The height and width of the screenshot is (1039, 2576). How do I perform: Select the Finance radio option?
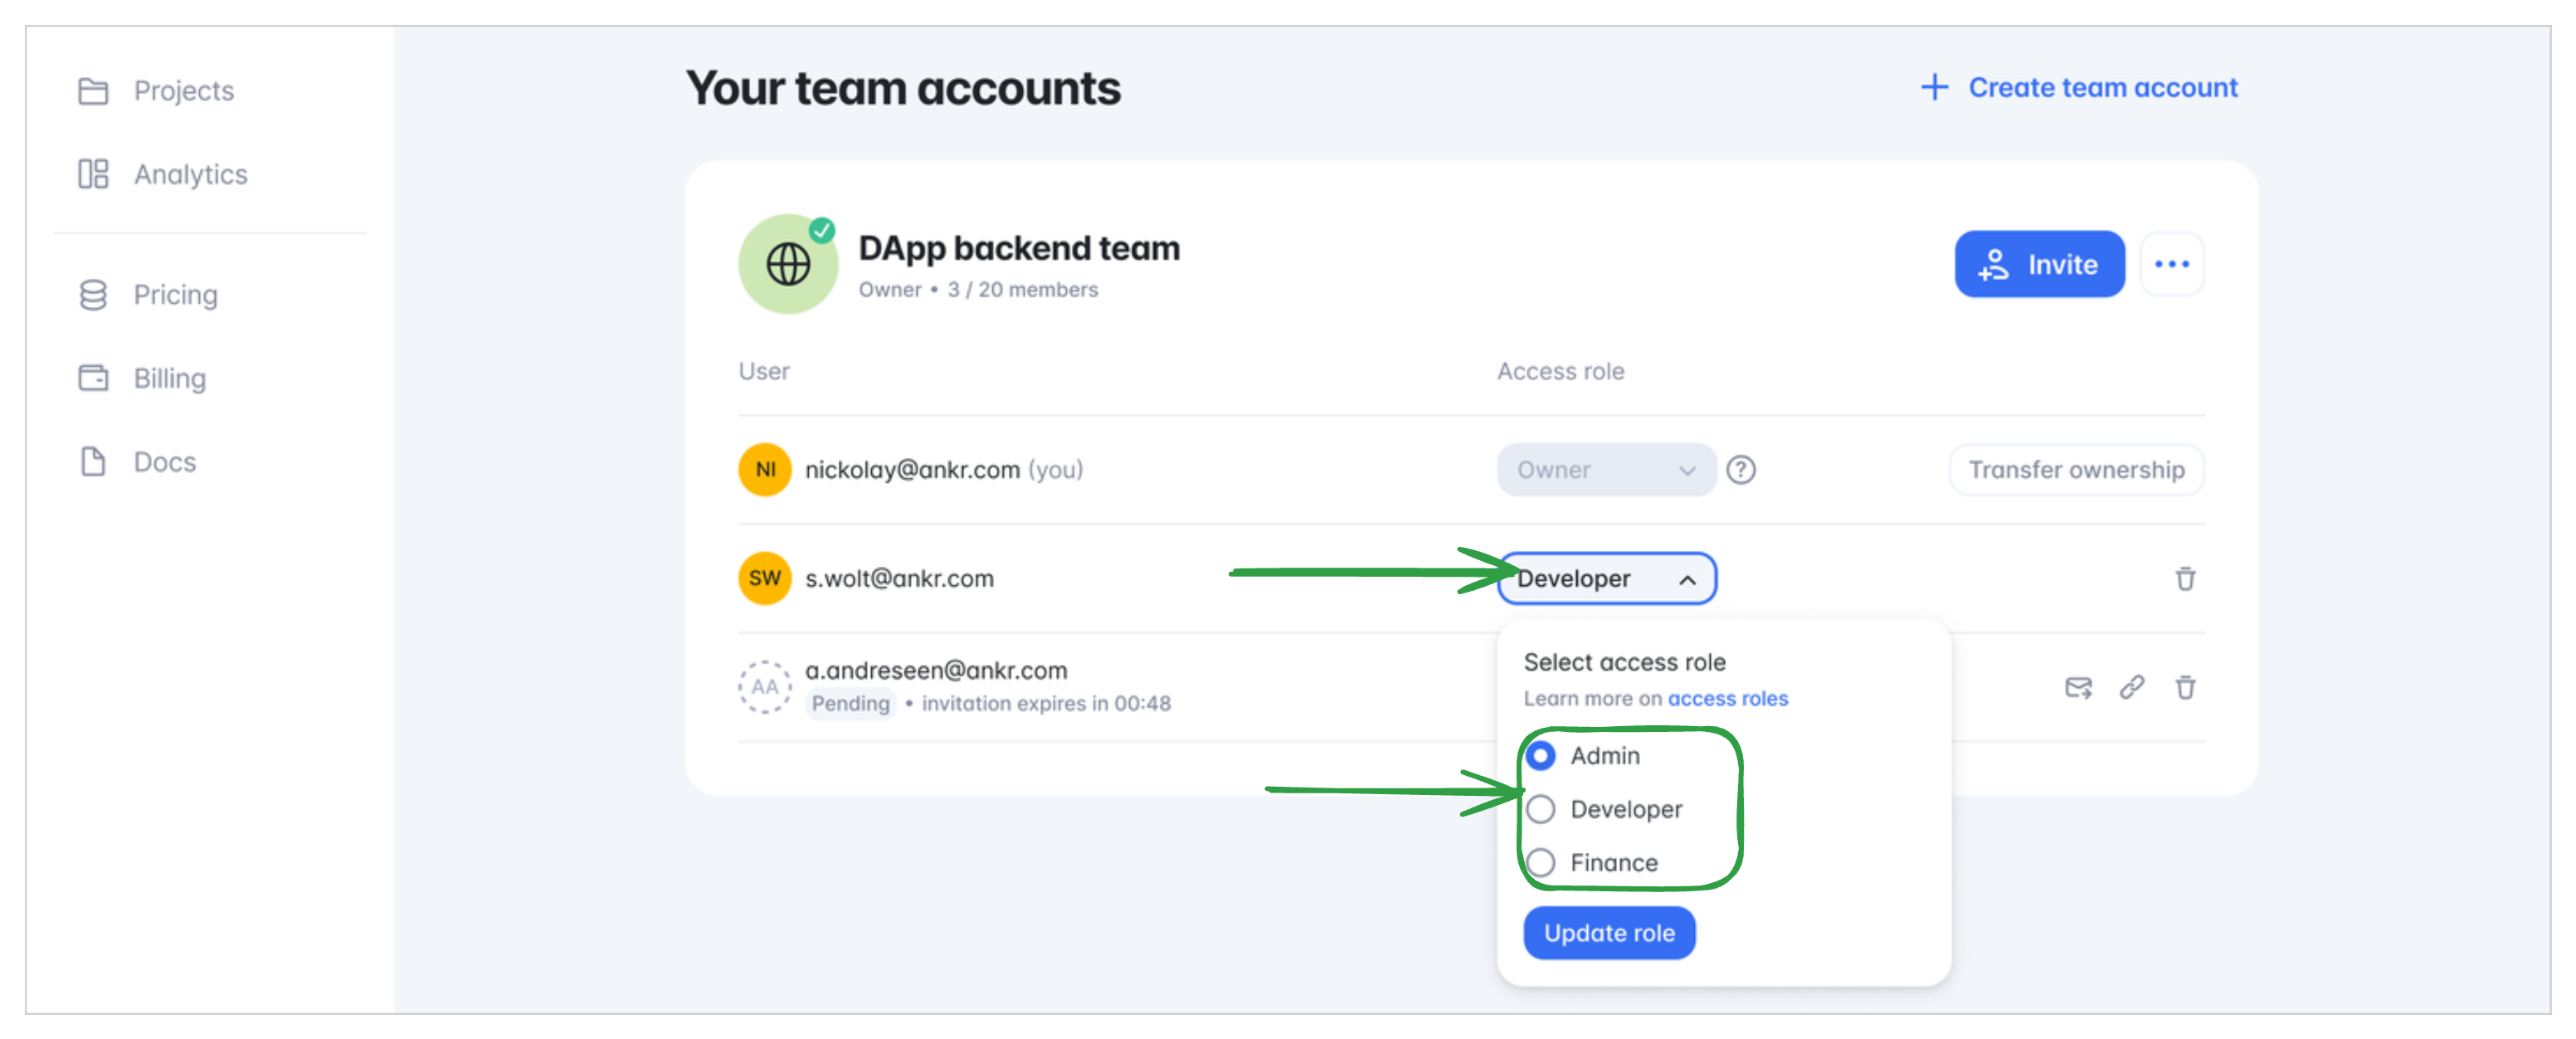[x=1540, y=862]
